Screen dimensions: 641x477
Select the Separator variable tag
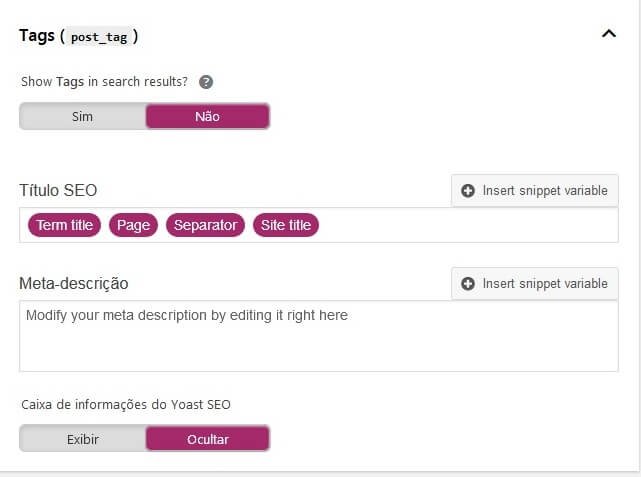205,225
